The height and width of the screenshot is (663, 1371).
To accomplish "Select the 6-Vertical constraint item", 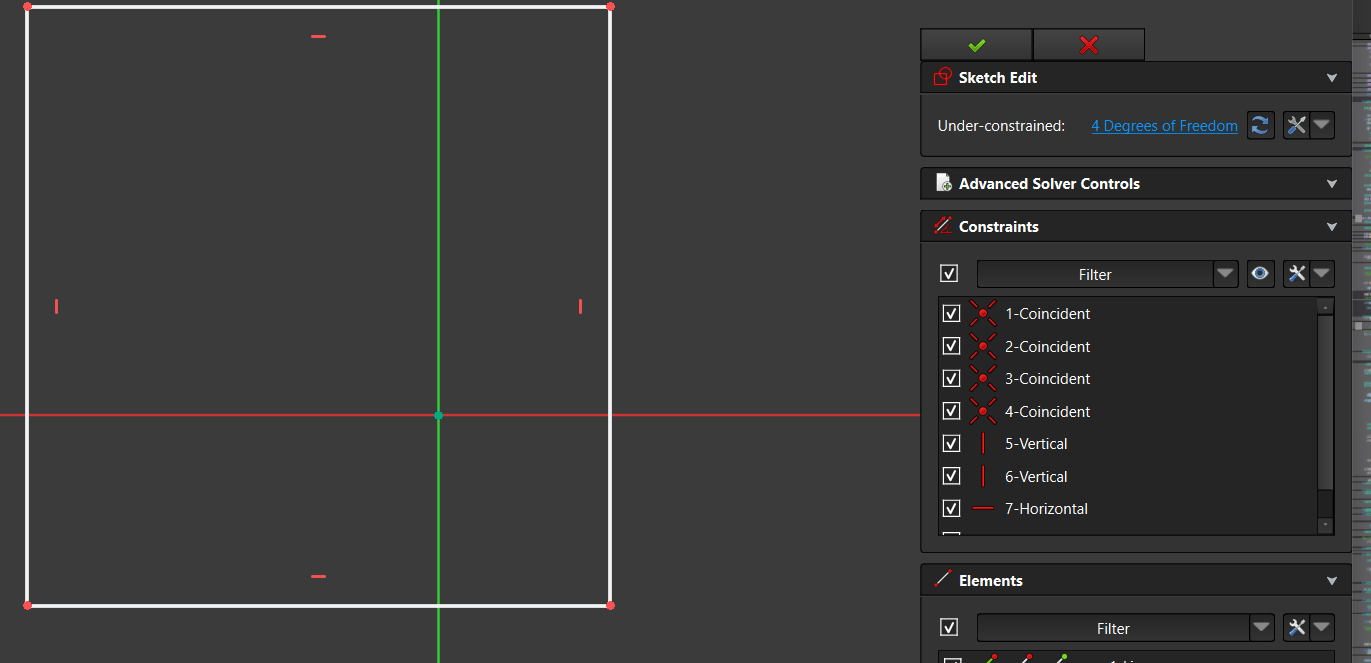I will 1035,477.
